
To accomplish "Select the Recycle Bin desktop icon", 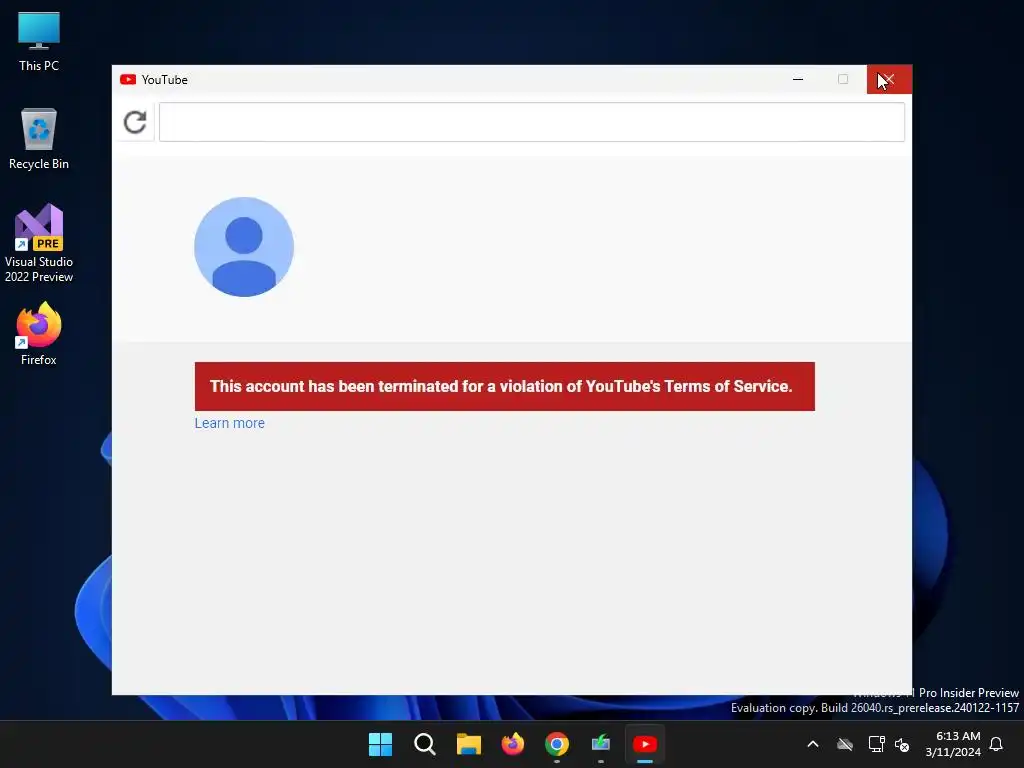I will [39, 139].
